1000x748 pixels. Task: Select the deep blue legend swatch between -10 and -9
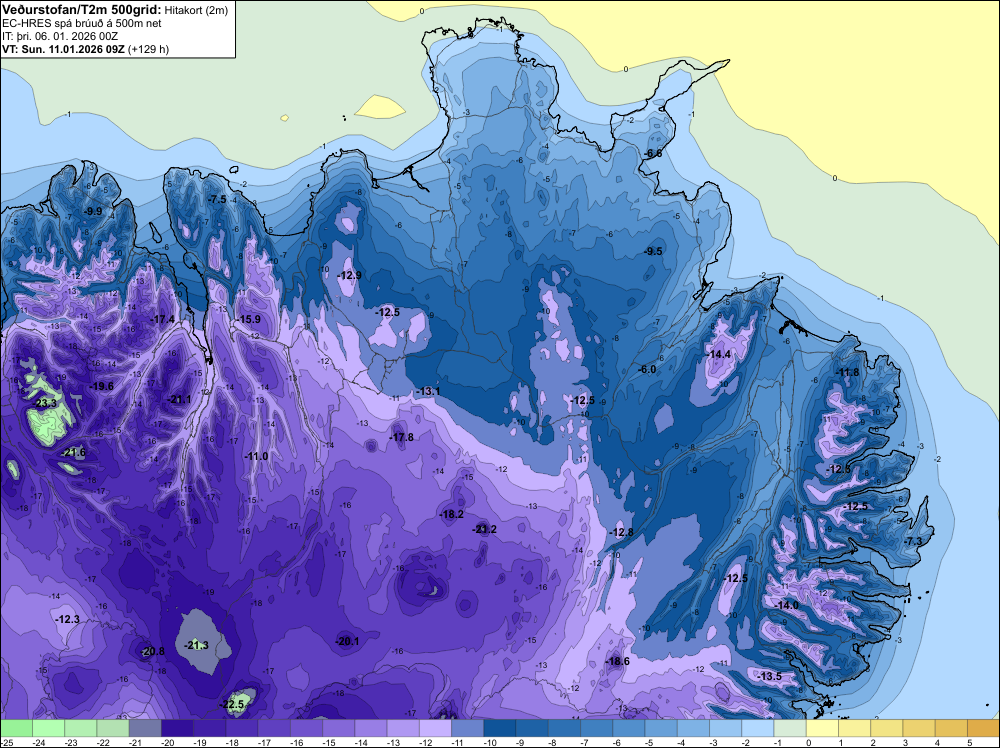pos(499,728)
